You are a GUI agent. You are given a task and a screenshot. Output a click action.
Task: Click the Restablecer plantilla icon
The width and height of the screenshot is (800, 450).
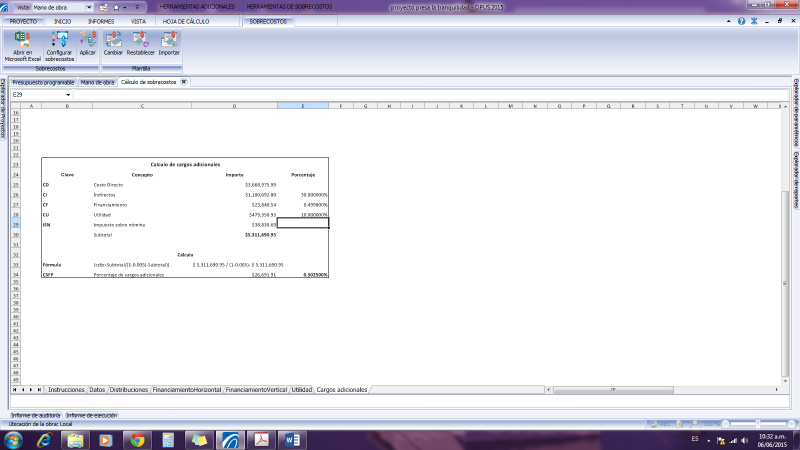tap(140, 45)
